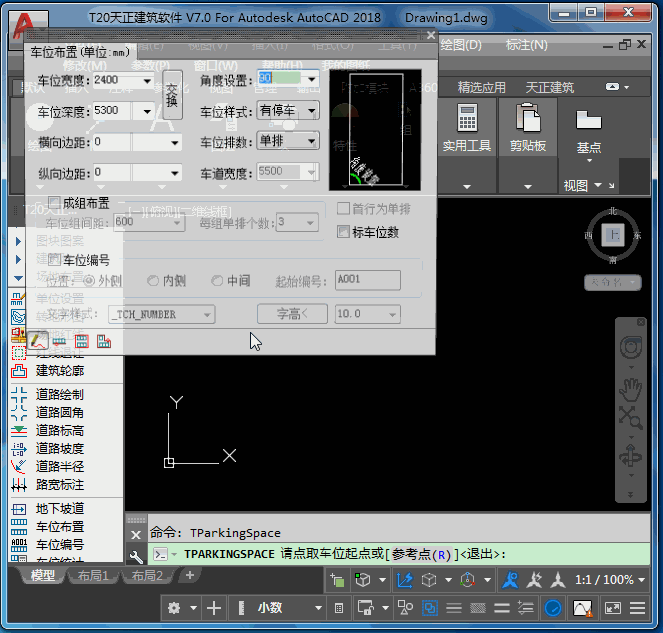This screenshot has width=663, height=633.
Task: Toggle the 车位编号 checkbox
Action: [x=54, y=259]
